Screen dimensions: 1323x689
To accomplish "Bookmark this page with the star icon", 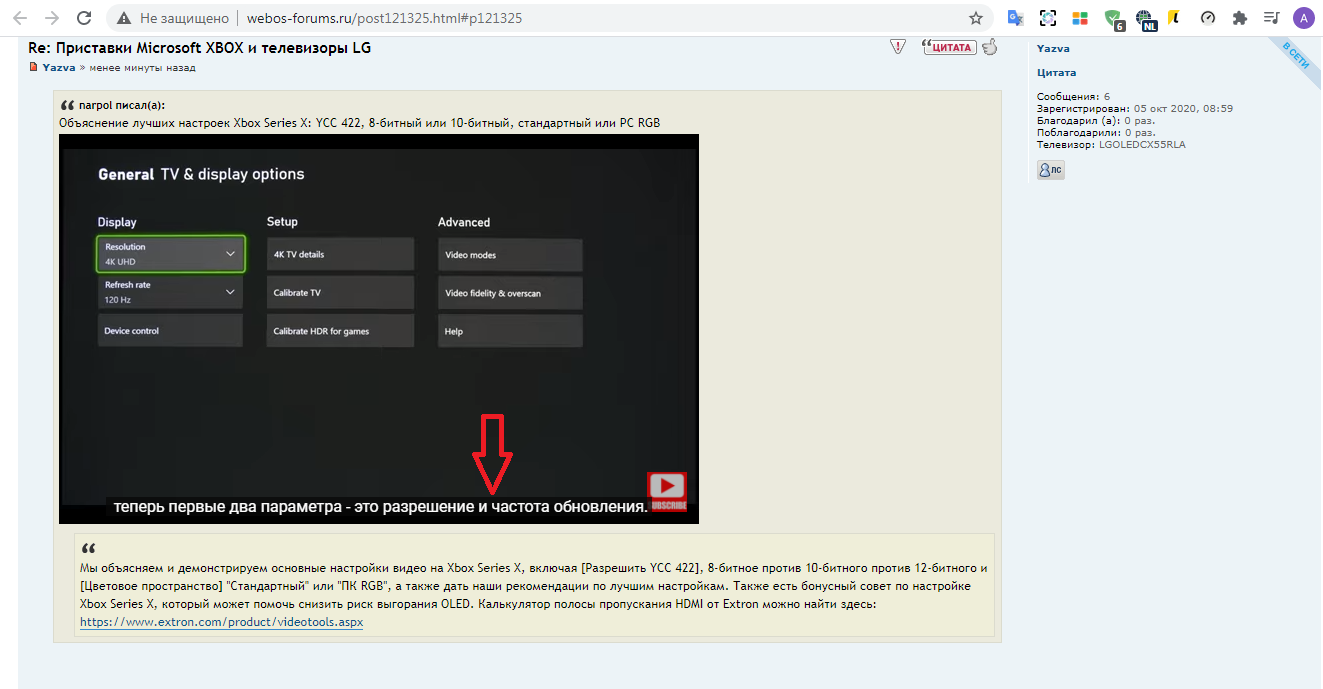I will click(x=976, y=18).
